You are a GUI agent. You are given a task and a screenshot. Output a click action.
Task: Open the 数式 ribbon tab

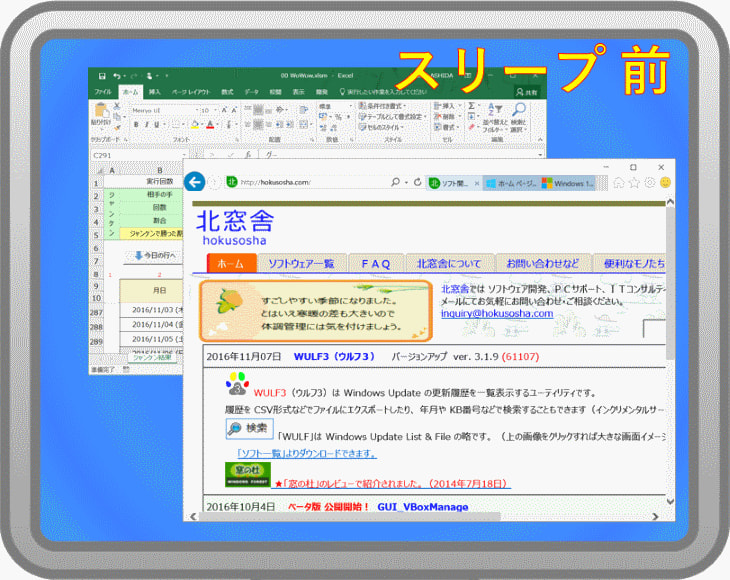(227, 92)
